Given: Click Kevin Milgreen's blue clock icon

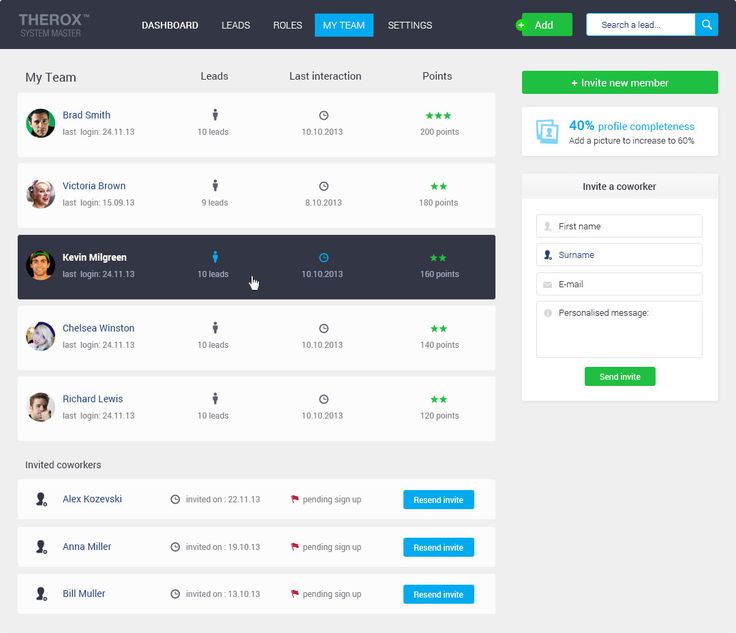Looking at the screenshot, I should pyautogui.click(x=323, y=258).
